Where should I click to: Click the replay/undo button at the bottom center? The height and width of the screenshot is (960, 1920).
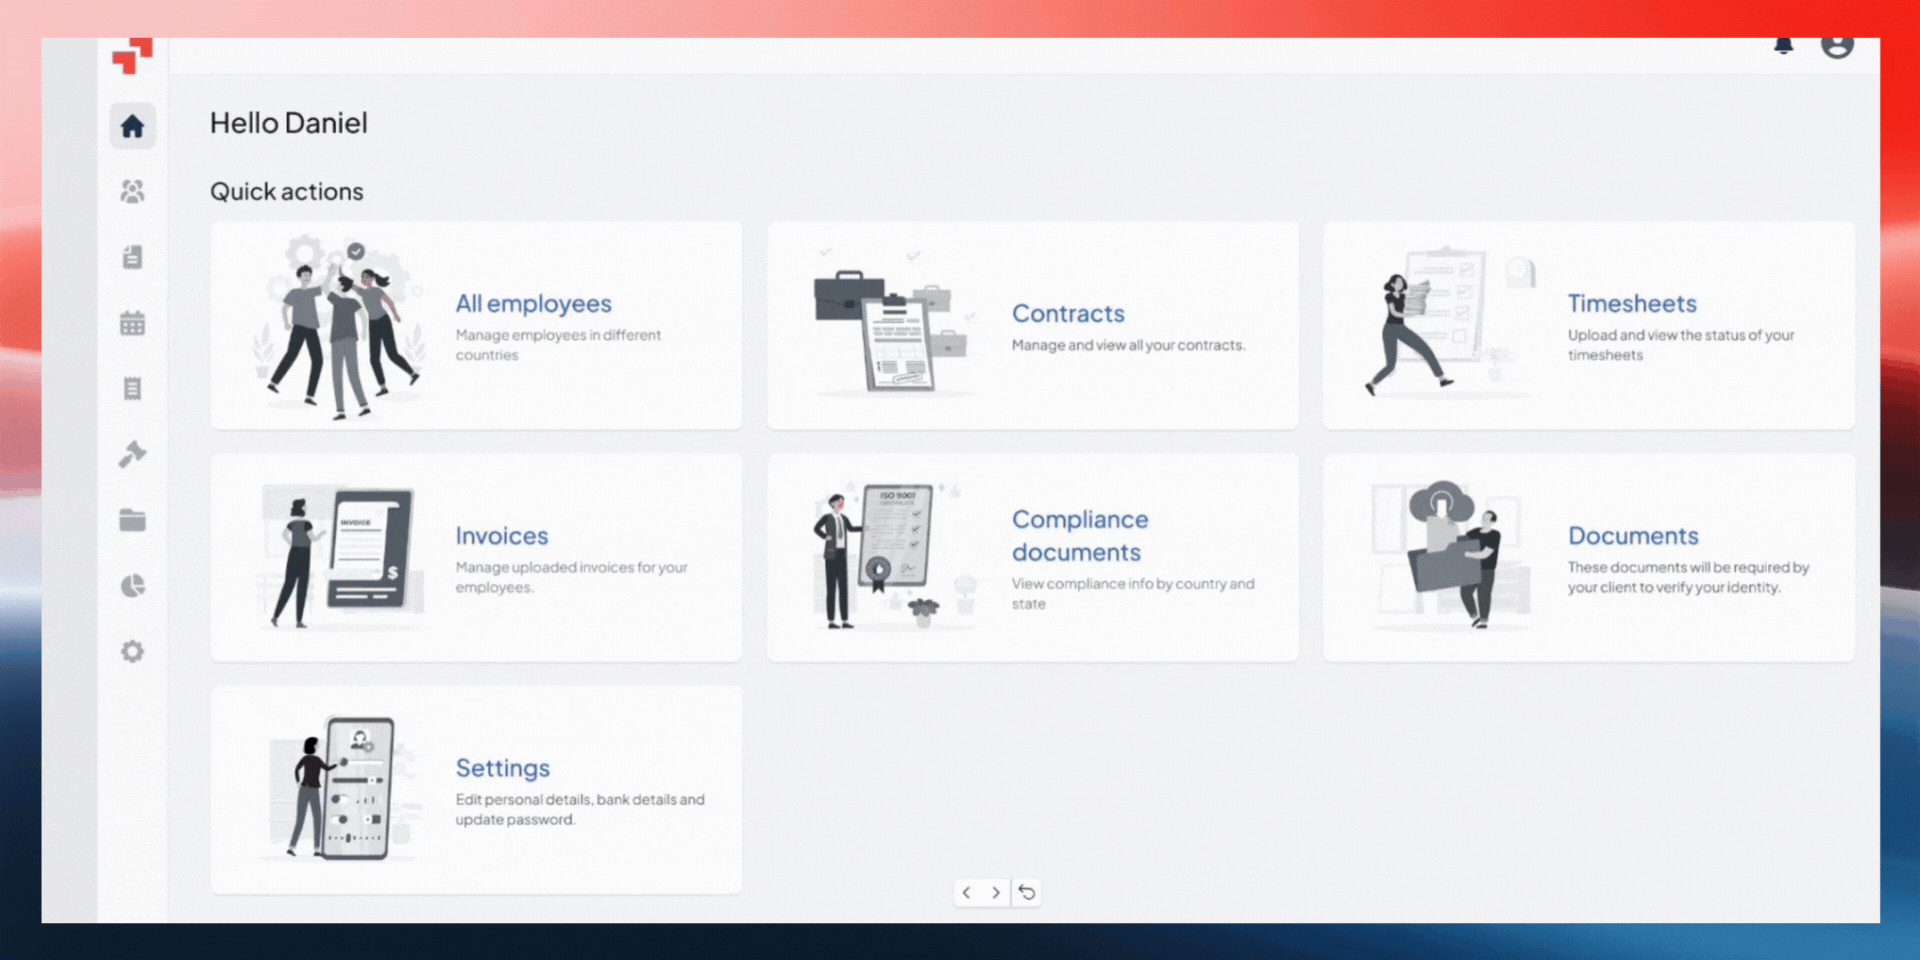tap(1027, 893)
